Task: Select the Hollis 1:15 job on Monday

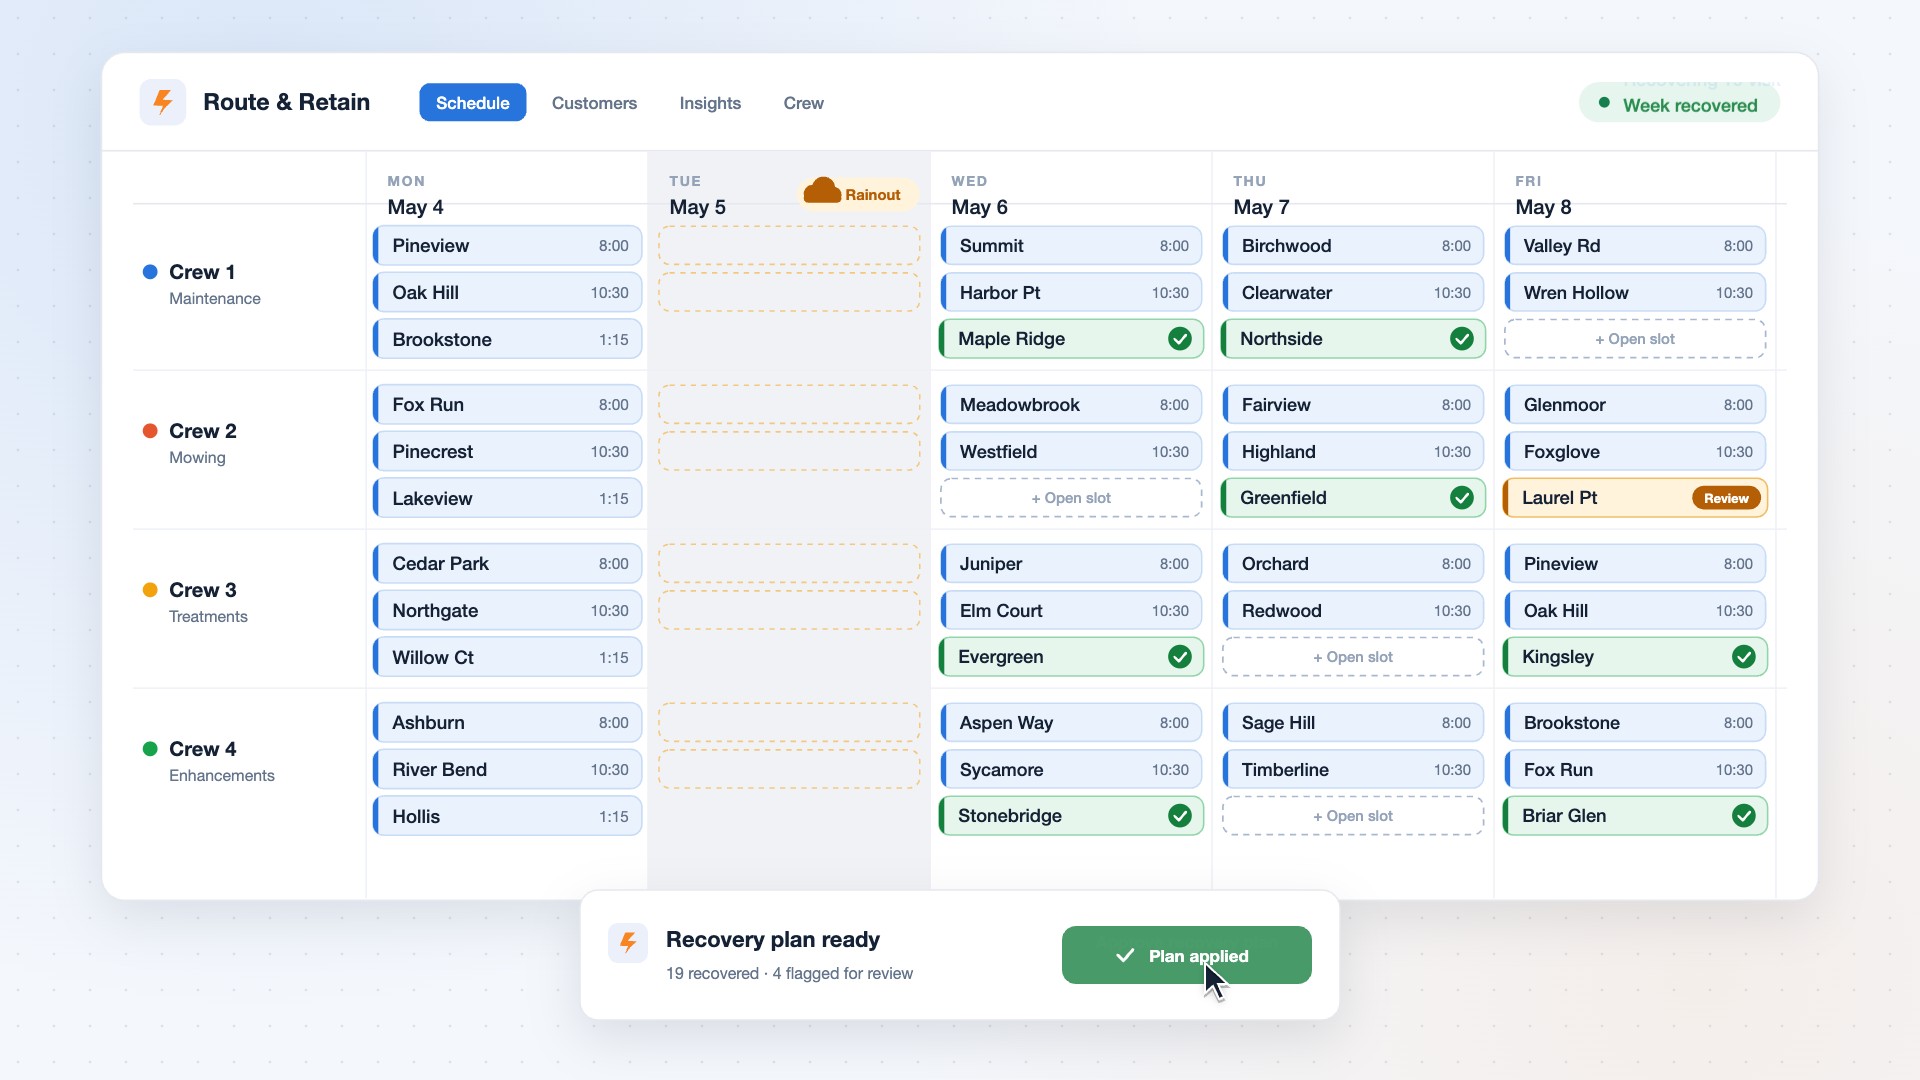Action: [x=508, y=817]
